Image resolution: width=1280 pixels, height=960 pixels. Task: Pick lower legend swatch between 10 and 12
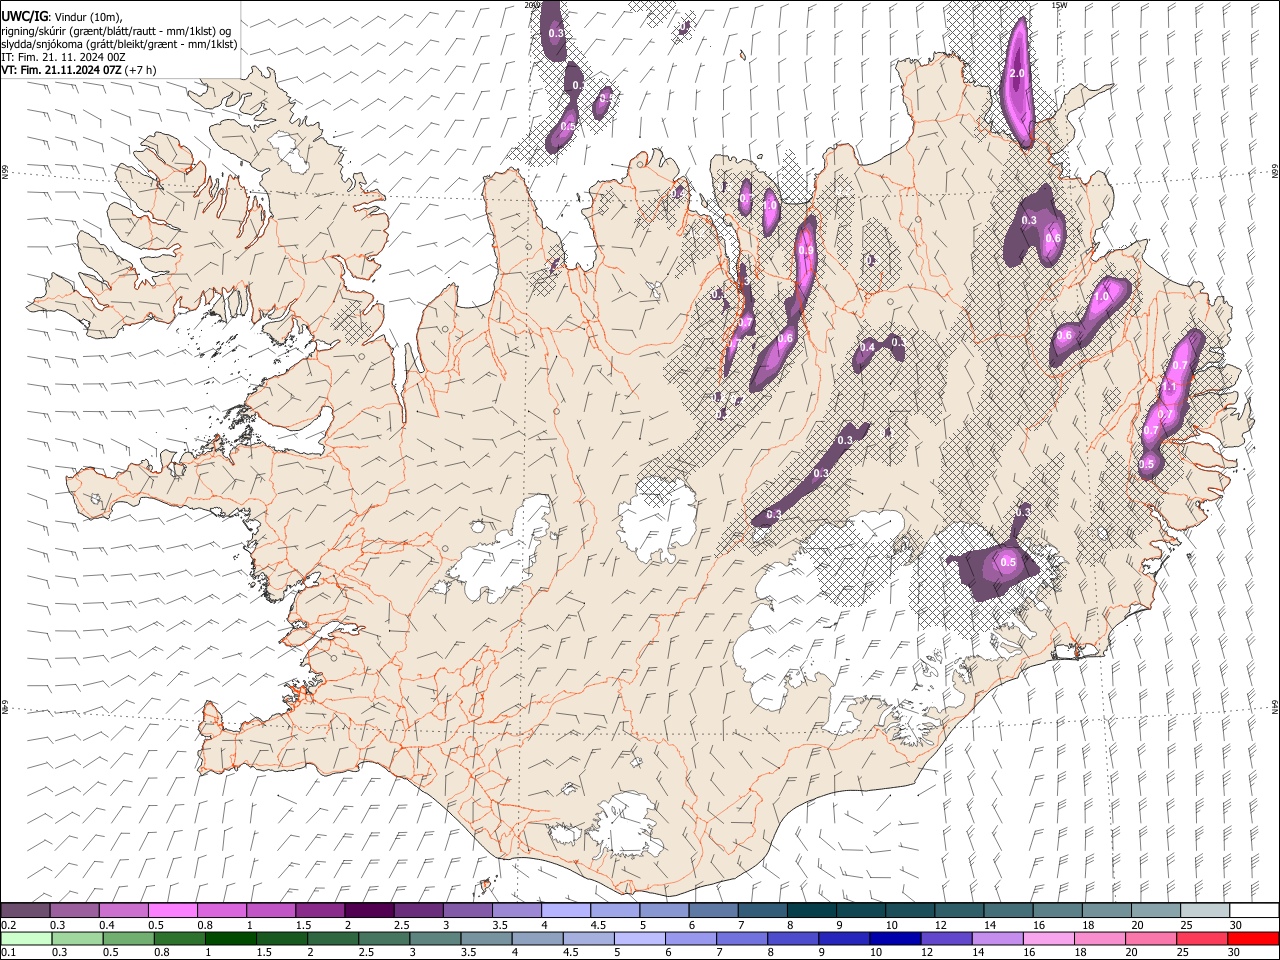click(x=894, y=938)
